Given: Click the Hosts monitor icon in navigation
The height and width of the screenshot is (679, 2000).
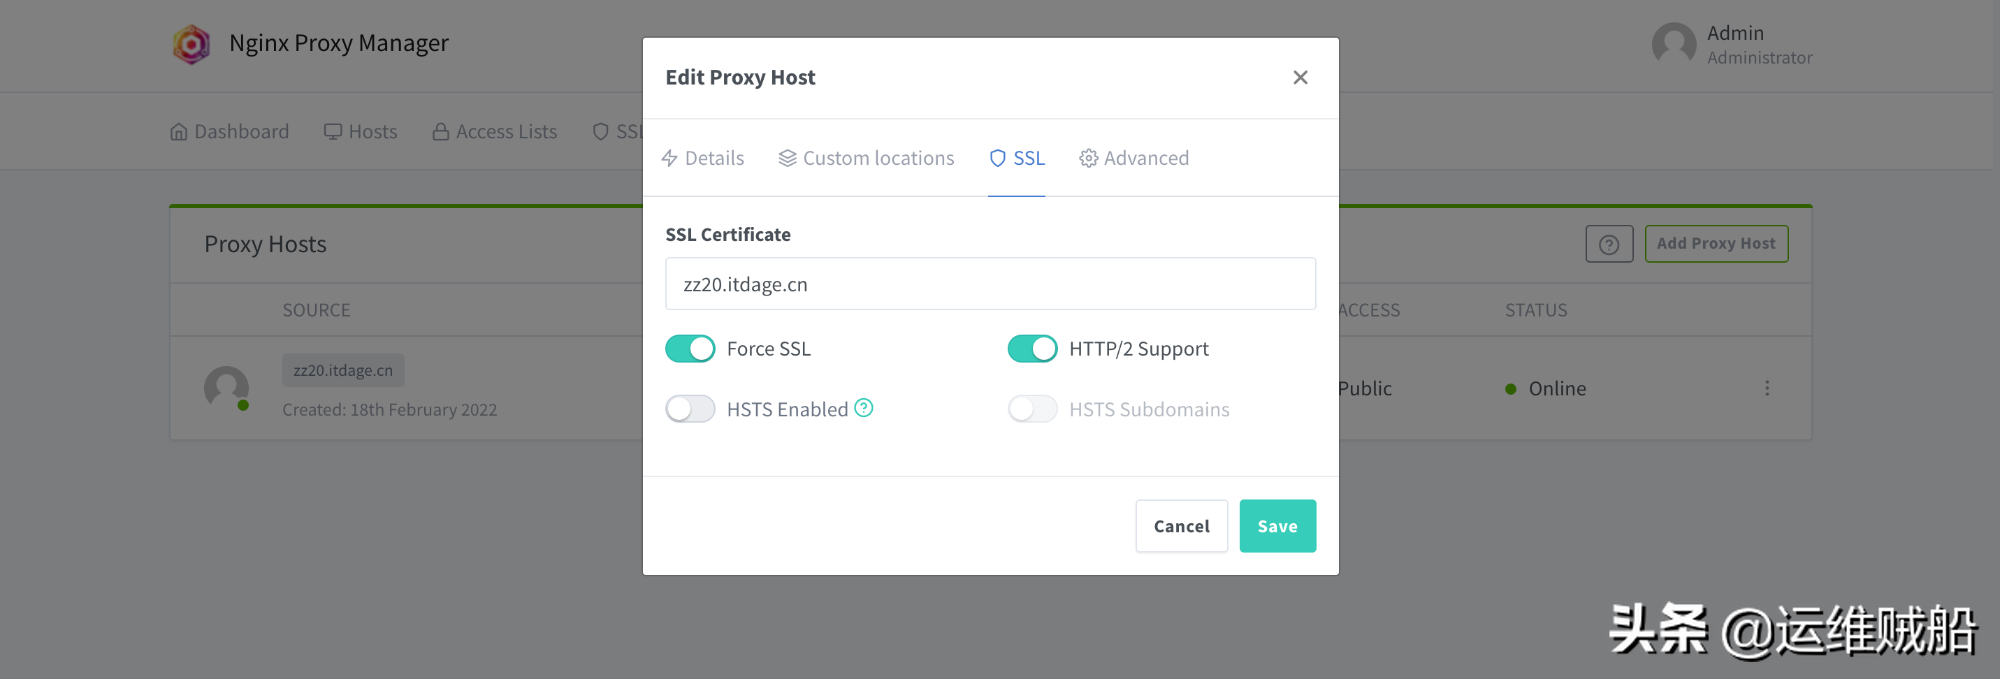Looking at the screenshot, I should click(x=332, y=131).
